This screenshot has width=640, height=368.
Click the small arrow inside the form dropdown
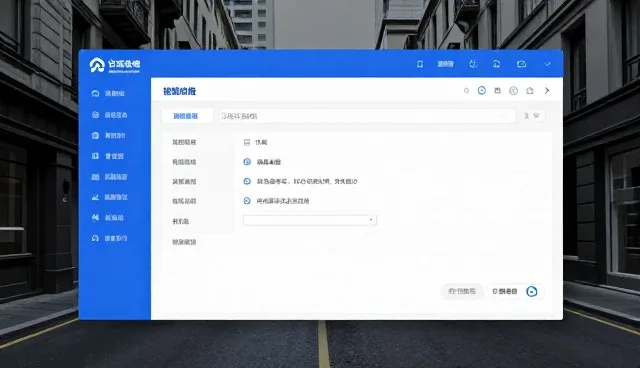(x=371, y=220)
